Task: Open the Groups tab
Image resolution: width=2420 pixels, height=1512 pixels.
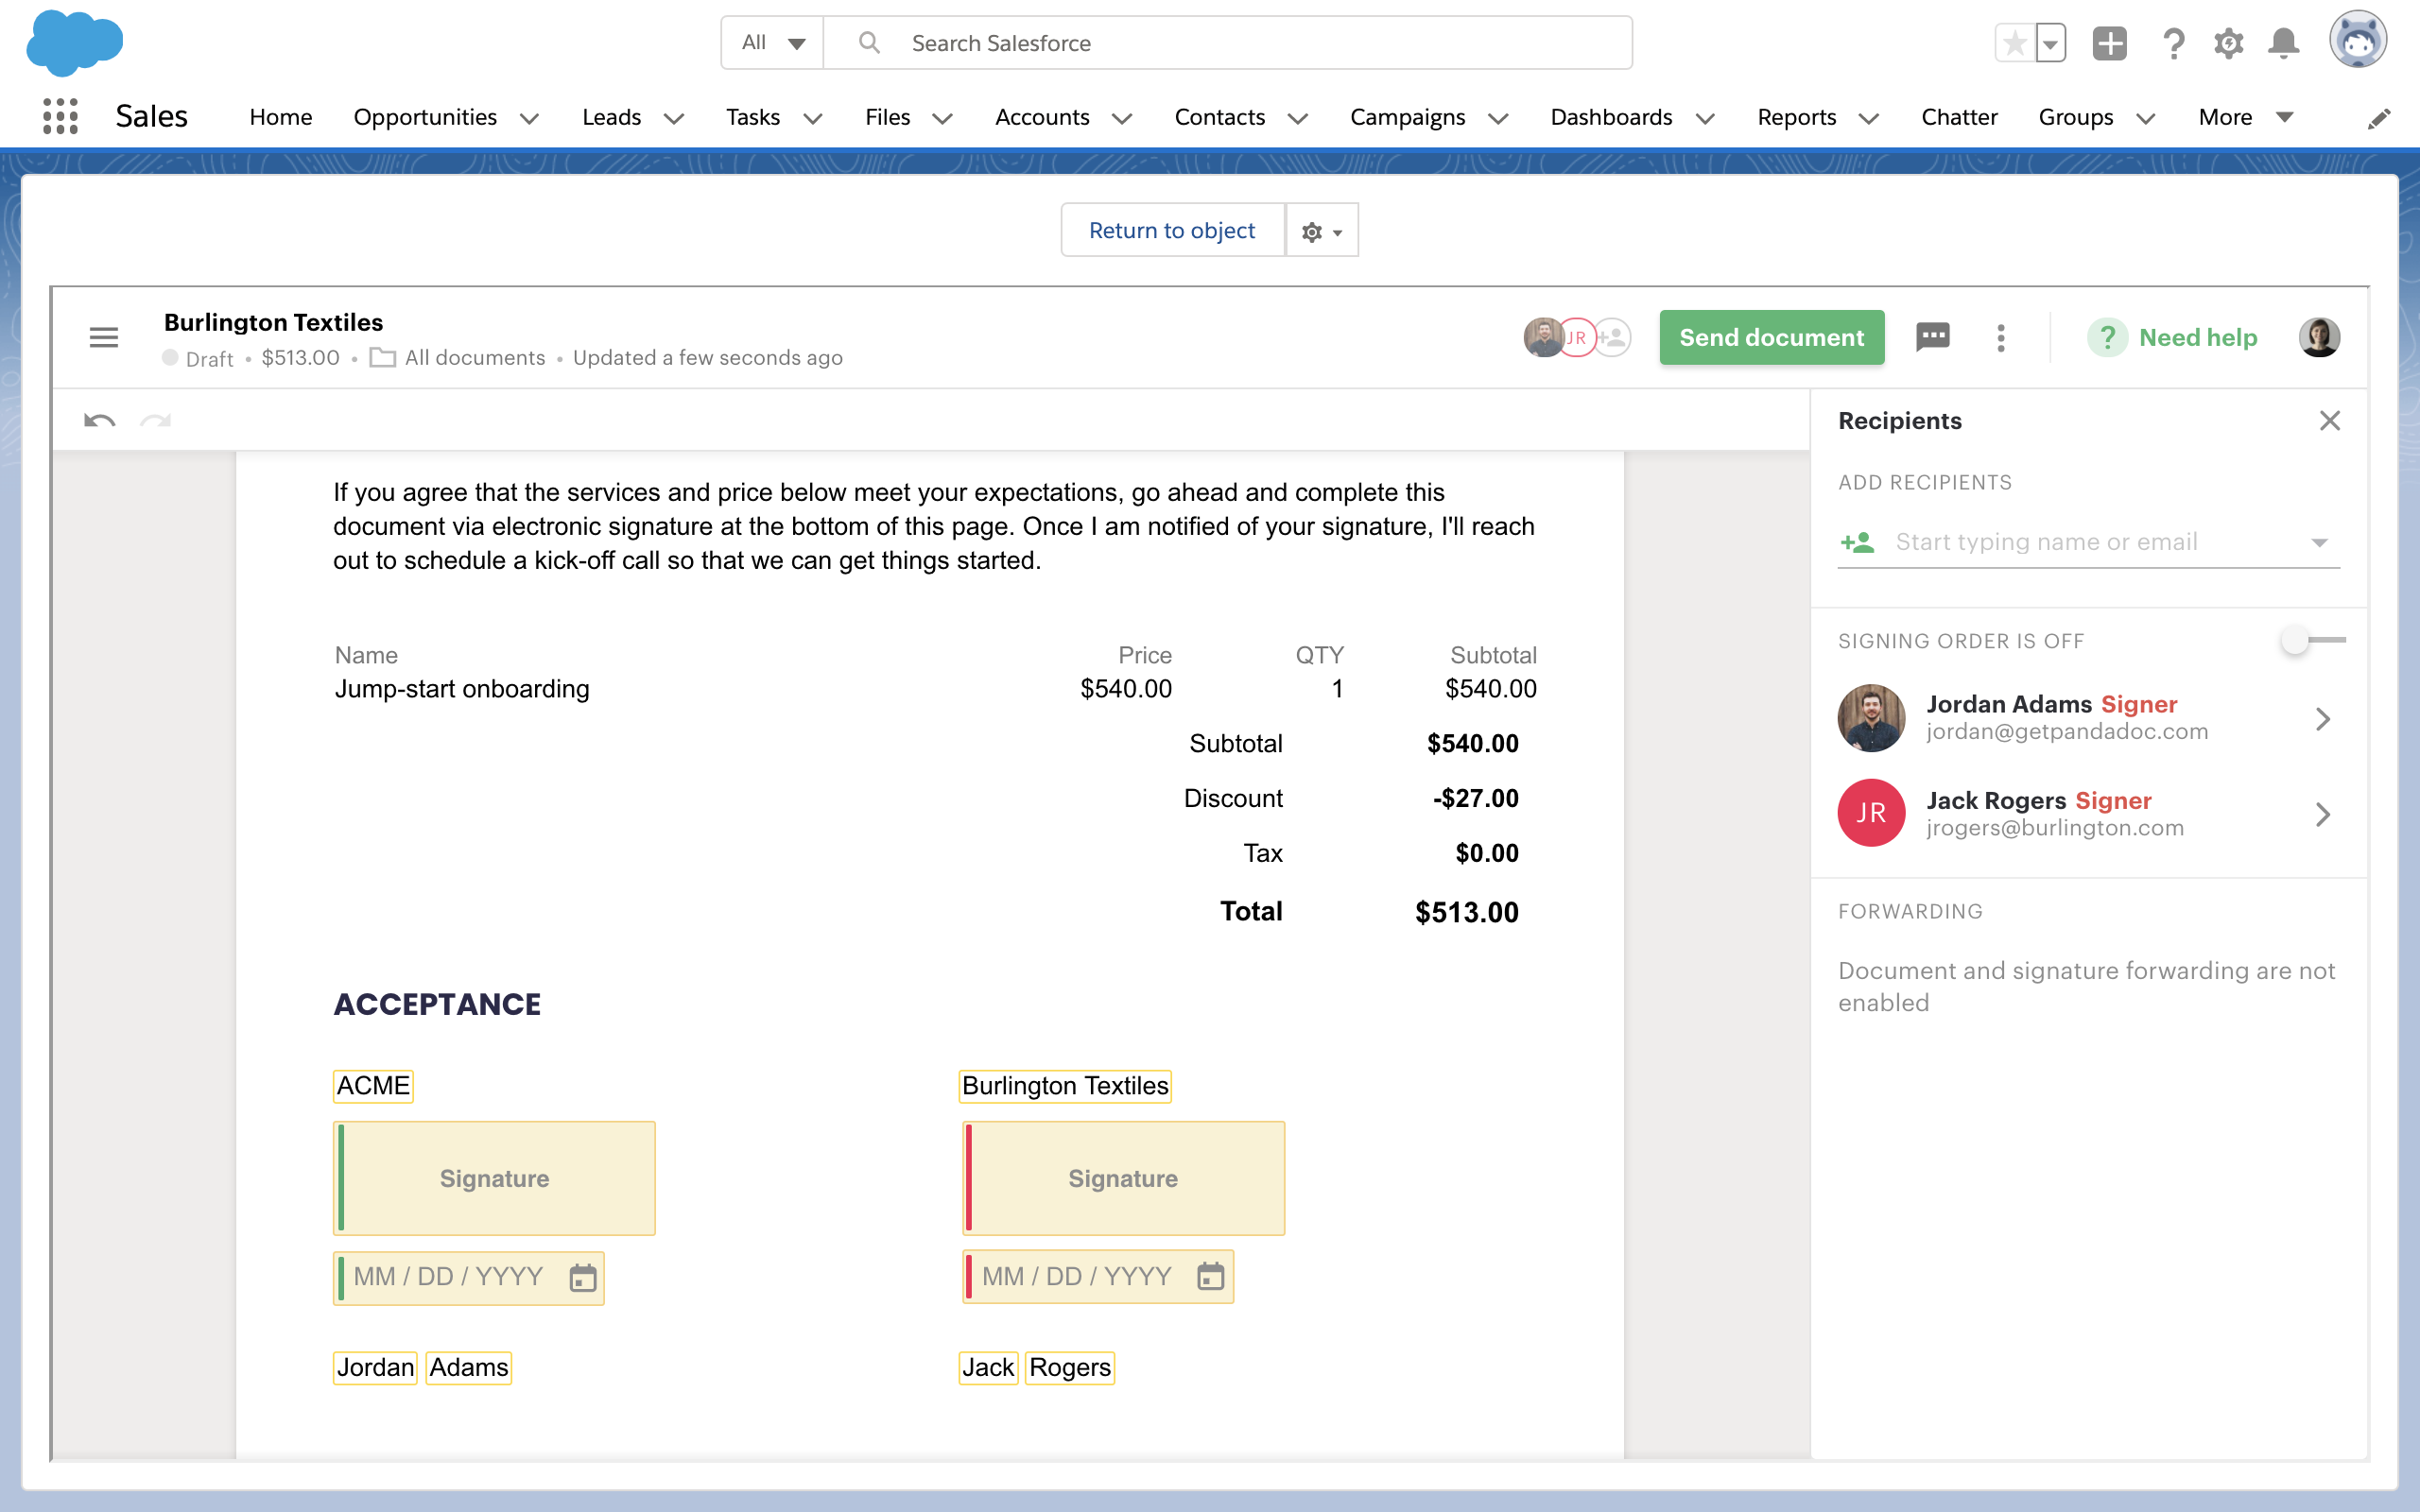Action: click(x=2075, y=117)
